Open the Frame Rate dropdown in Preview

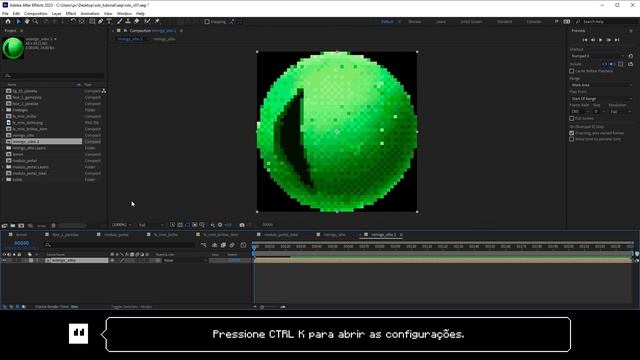pyautogui.click(x=580, y=111)
